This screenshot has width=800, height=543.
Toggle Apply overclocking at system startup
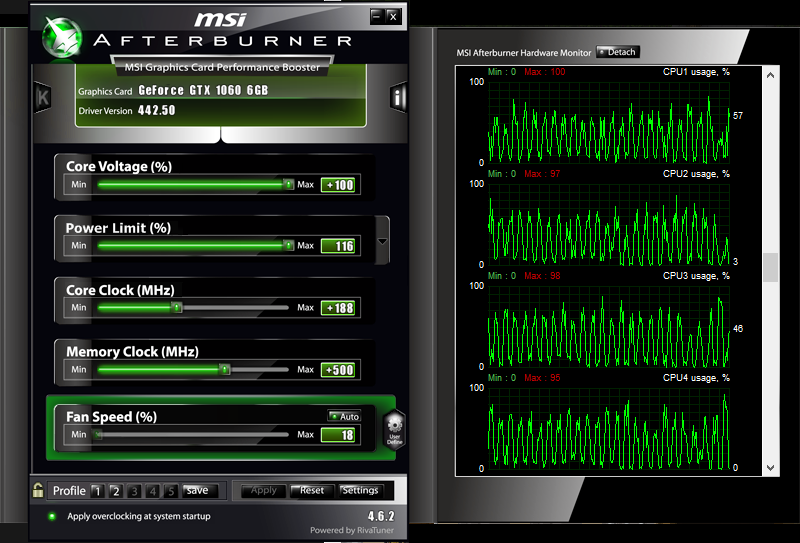pos(52,516)
